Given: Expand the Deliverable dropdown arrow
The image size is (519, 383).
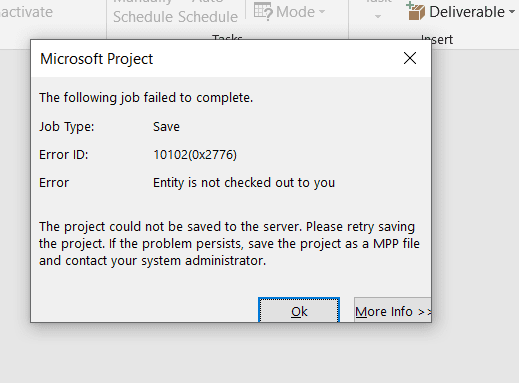Looking at the screenshot, I should click(x=512, y=12).
